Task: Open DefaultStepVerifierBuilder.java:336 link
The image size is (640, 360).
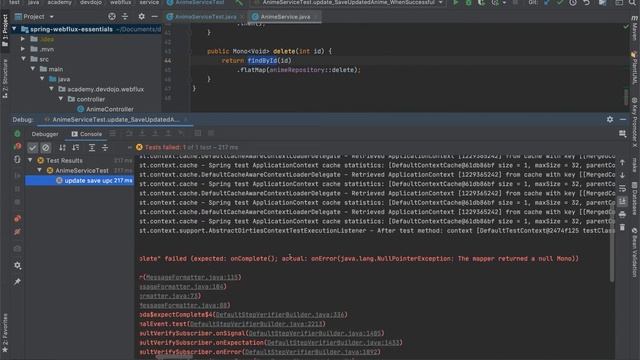Action: pos(280,315)
